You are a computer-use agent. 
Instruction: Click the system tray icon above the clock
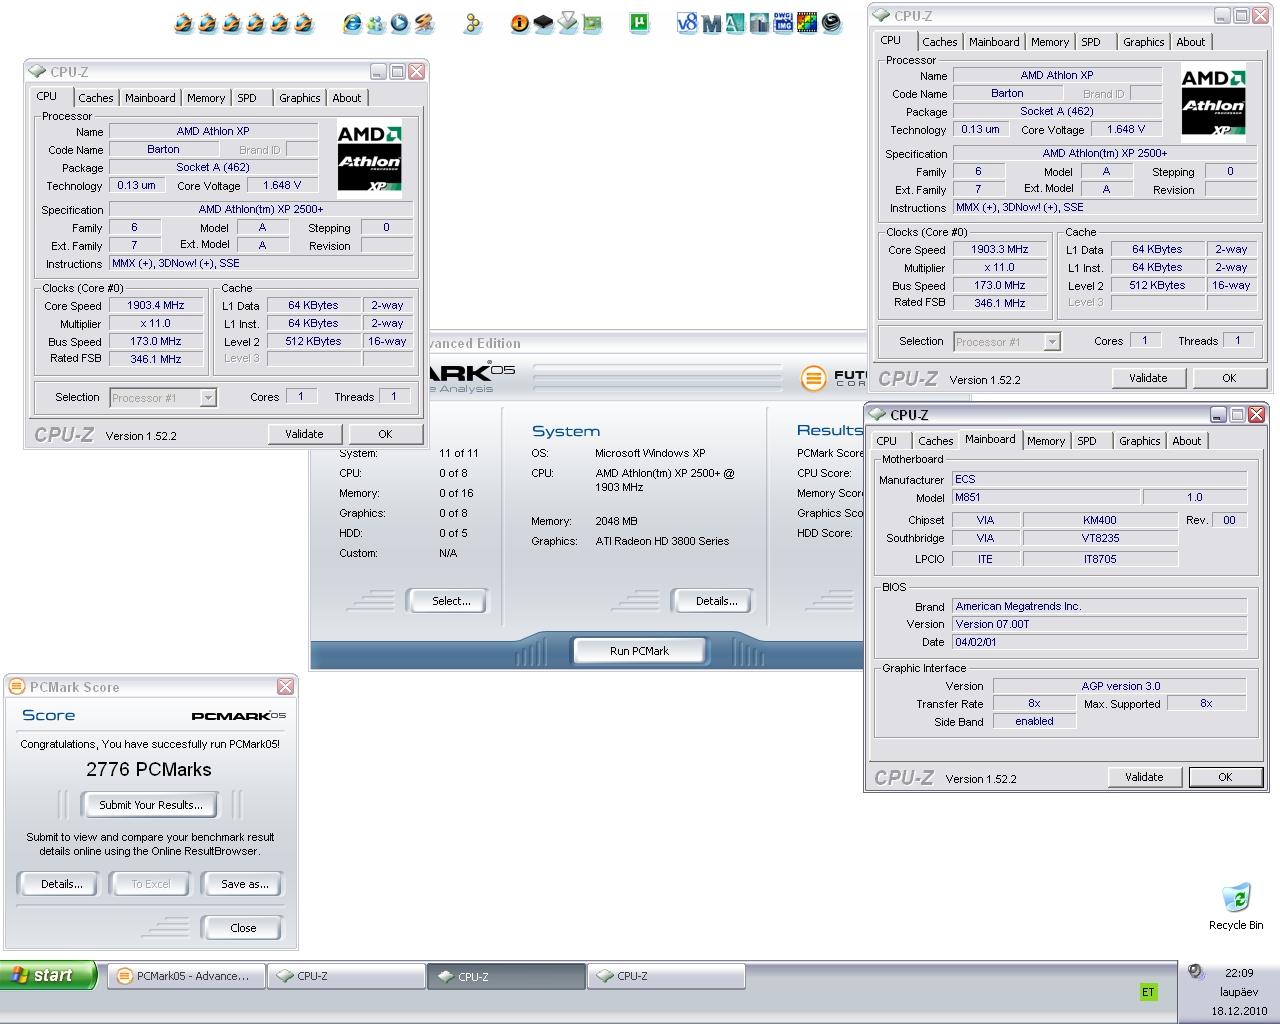pos(1196,972)
